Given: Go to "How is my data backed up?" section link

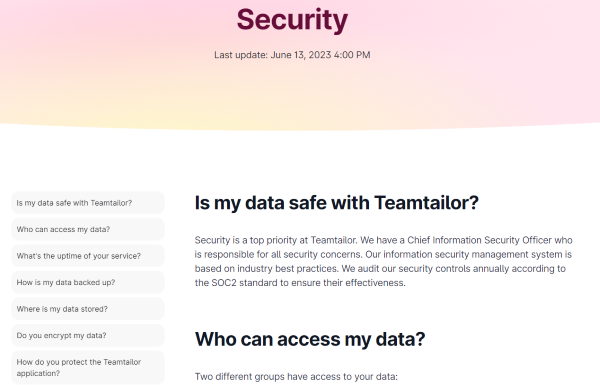Looking at the screenshot, I should (88, 282).
